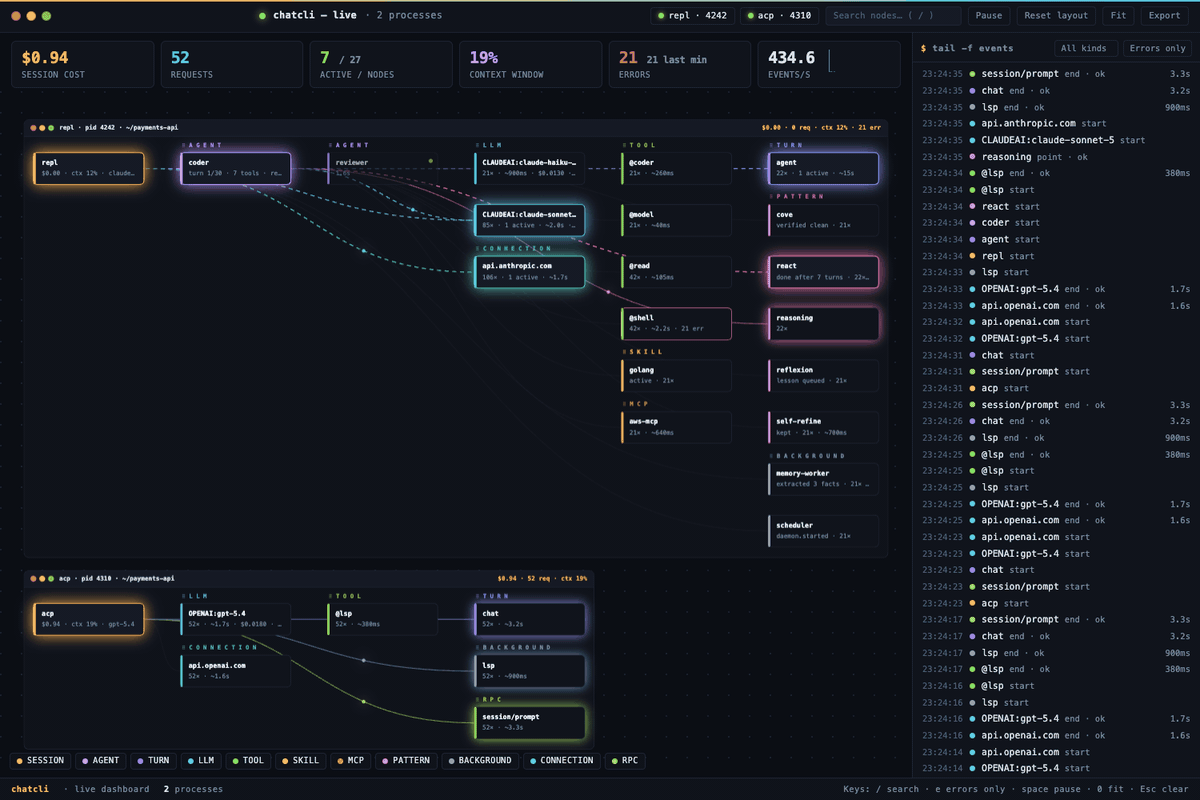This screenshot has height=800, width=1200.
Task: Focus the Search nodes field
Action: 894,16
